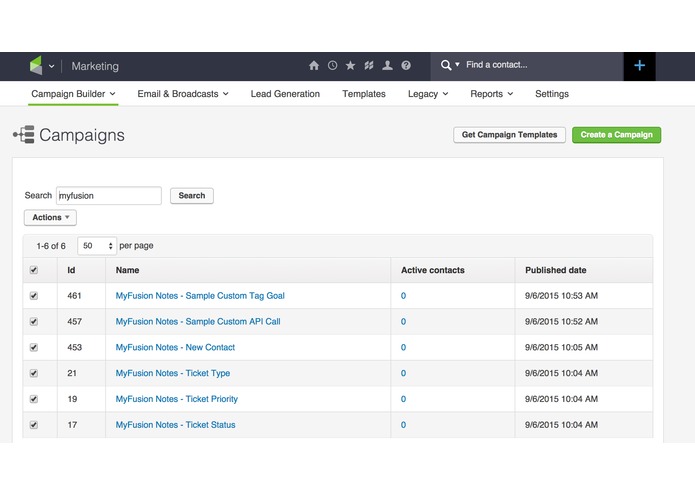Click the 1-6 of 6 results count
This screenshot has height=494, width=695.
tap(51, 246)
